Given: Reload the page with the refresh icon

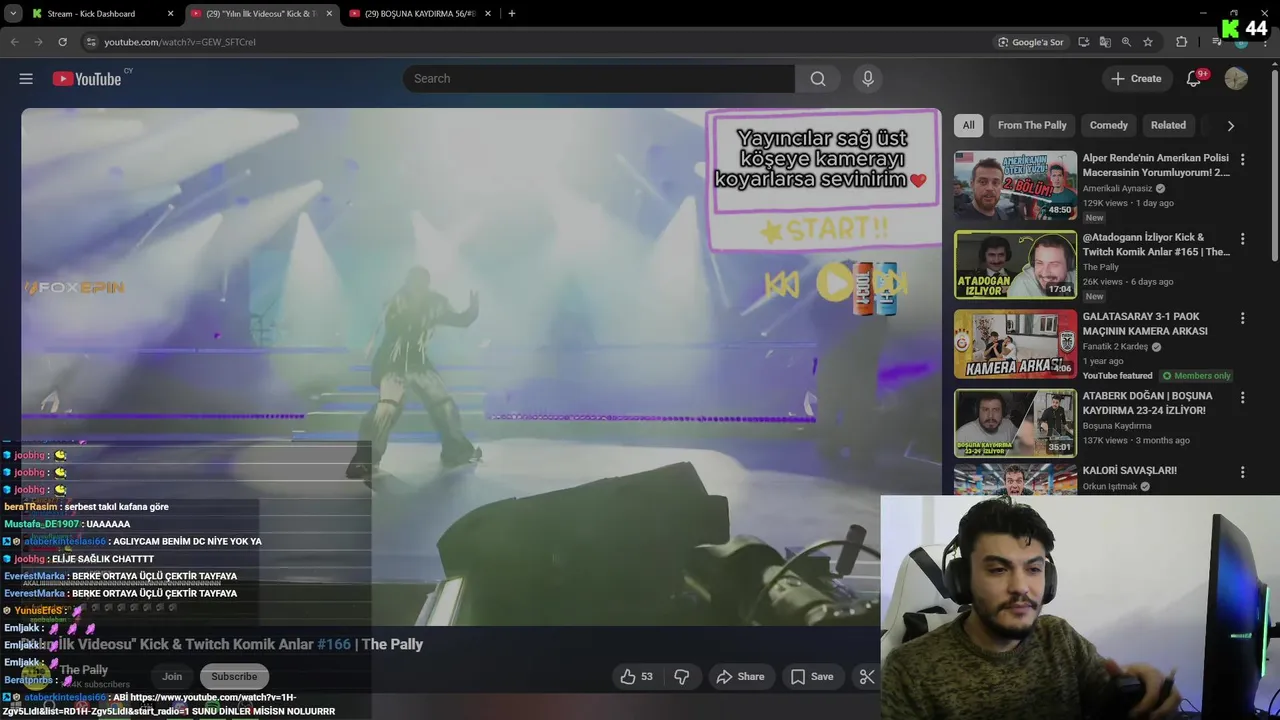Looking at the screenshot, I should [63, 42].
